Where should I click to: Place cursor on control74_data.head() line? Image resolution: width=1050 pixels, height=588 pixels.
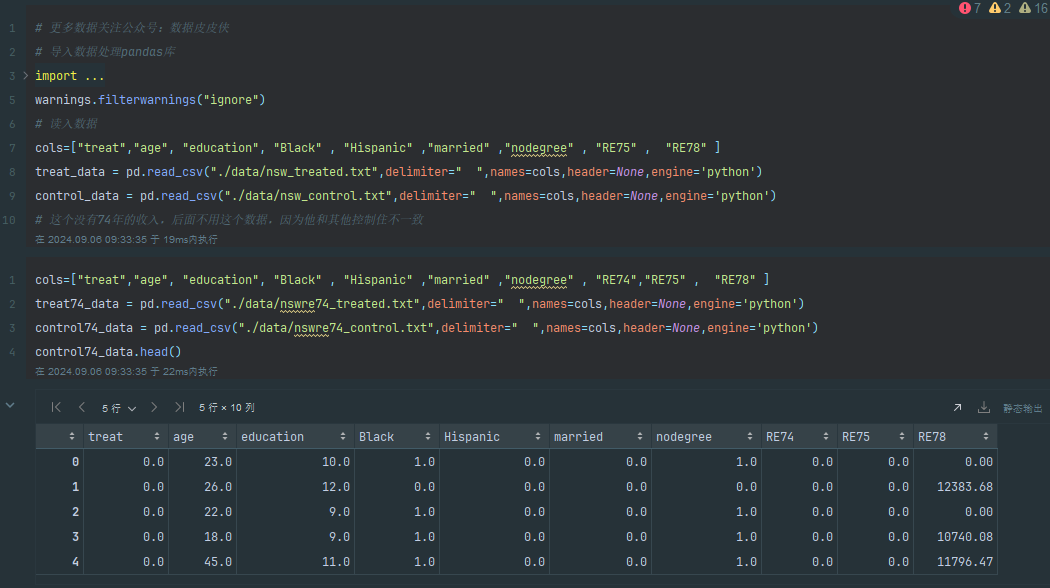[108, 352]
